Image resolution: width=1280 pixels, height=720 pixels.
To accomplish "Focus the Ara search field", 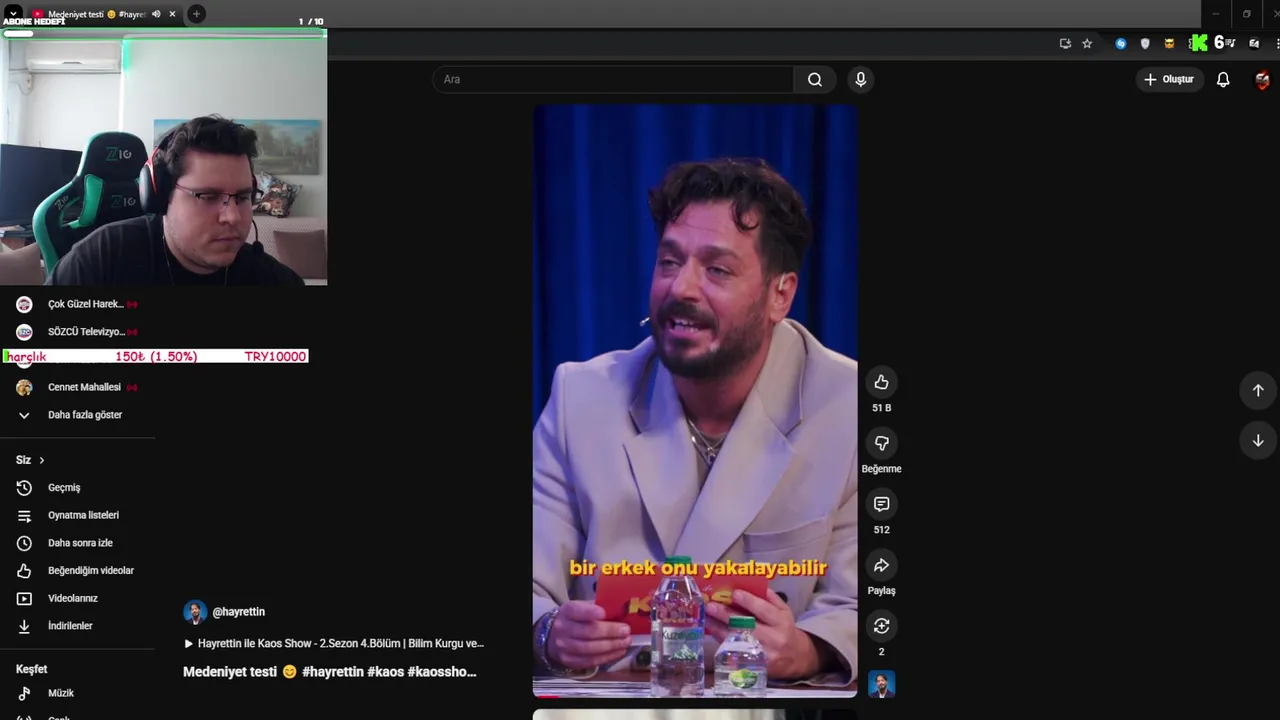I will 613,79.
